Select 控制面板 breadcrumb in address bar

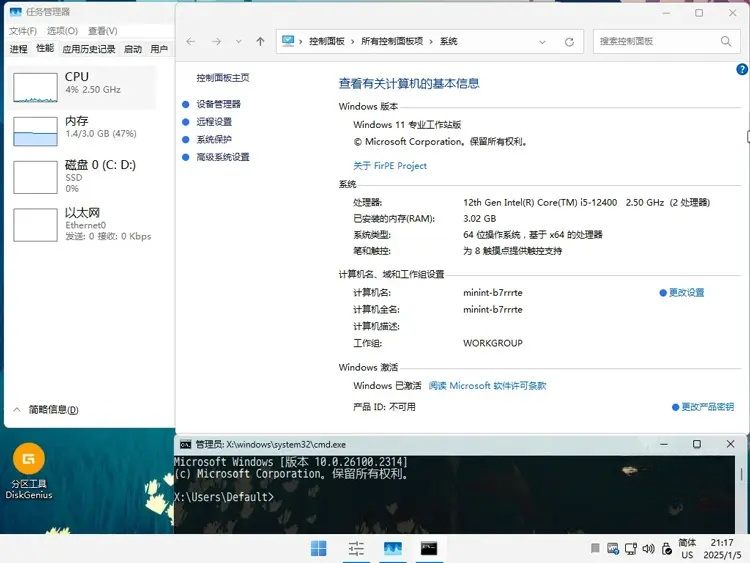(327, 42)
